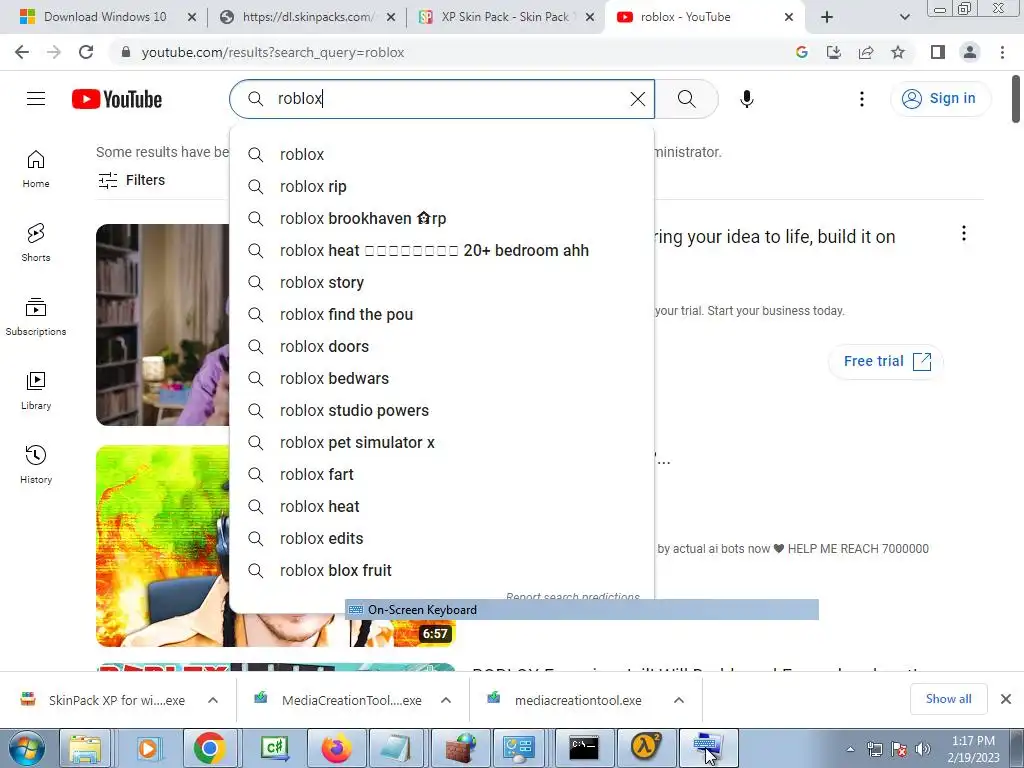Switch to XP Skin Pack tab

505,17
